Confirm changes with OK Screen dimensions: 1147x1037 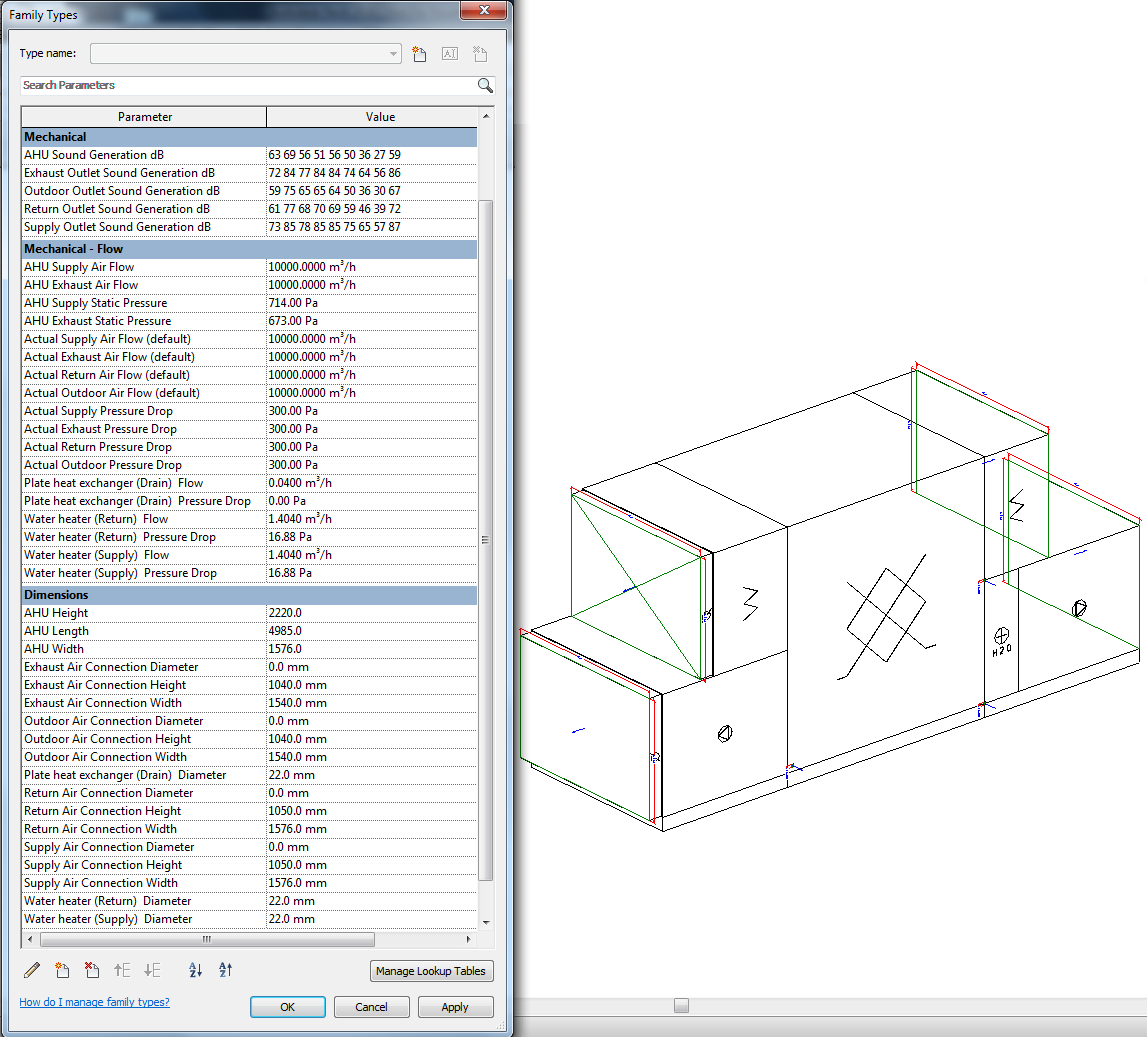(287, 1006)
